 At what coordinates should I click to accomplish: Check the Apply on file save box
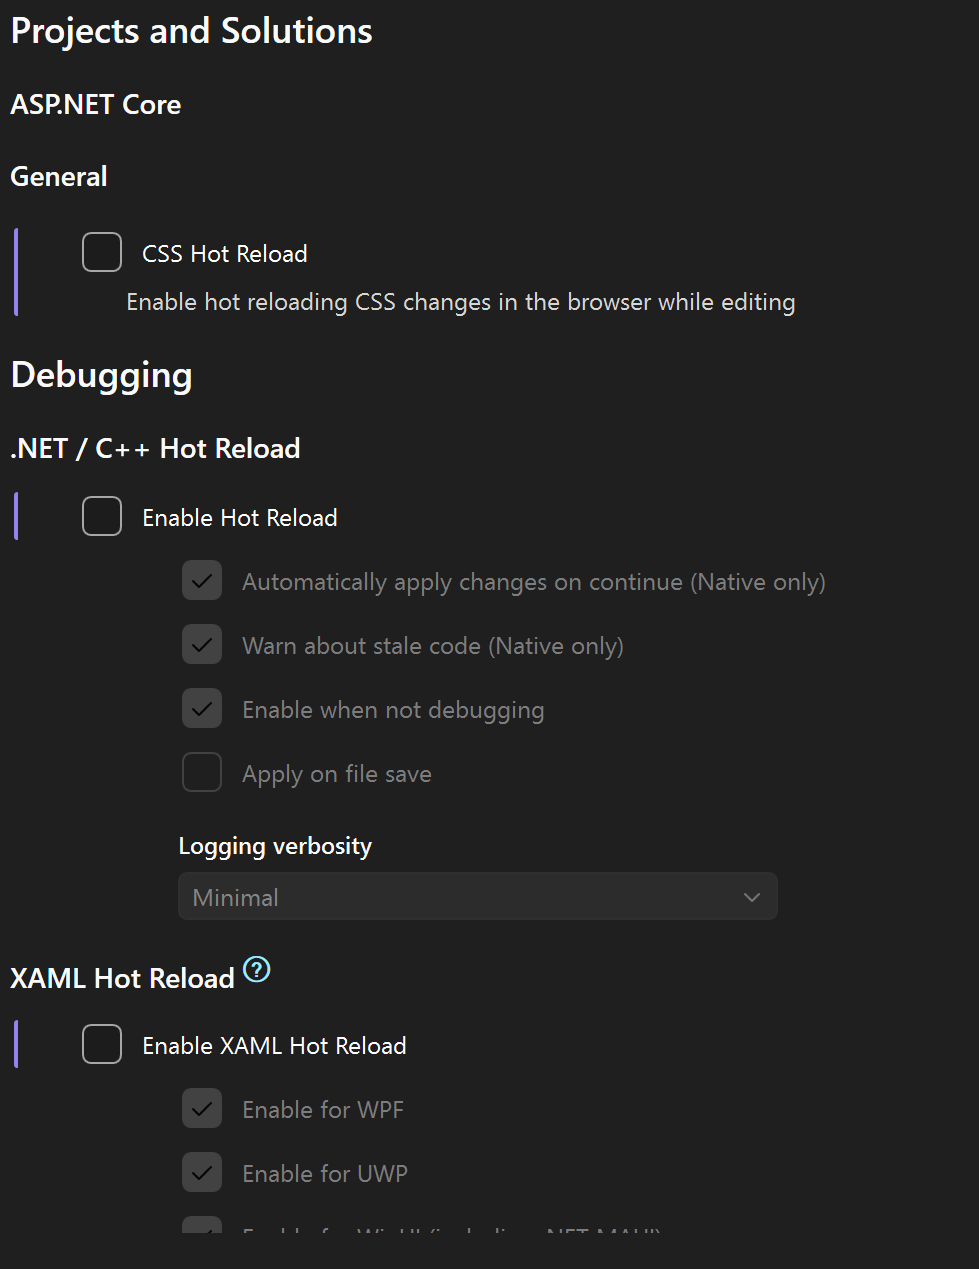pyautogui.click(x=202, y=773)
